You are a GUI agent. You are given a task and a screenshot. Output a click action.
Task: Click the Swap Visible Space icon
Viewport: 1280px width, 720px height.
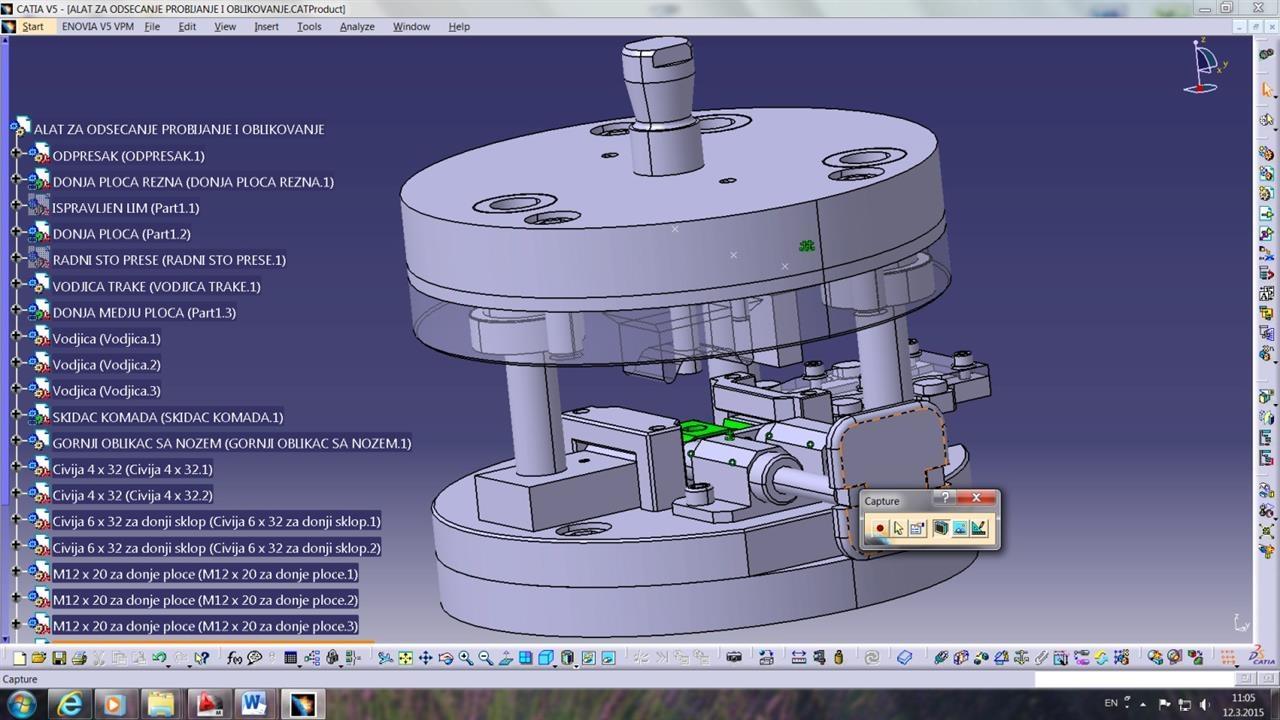(x=607, y=658)
